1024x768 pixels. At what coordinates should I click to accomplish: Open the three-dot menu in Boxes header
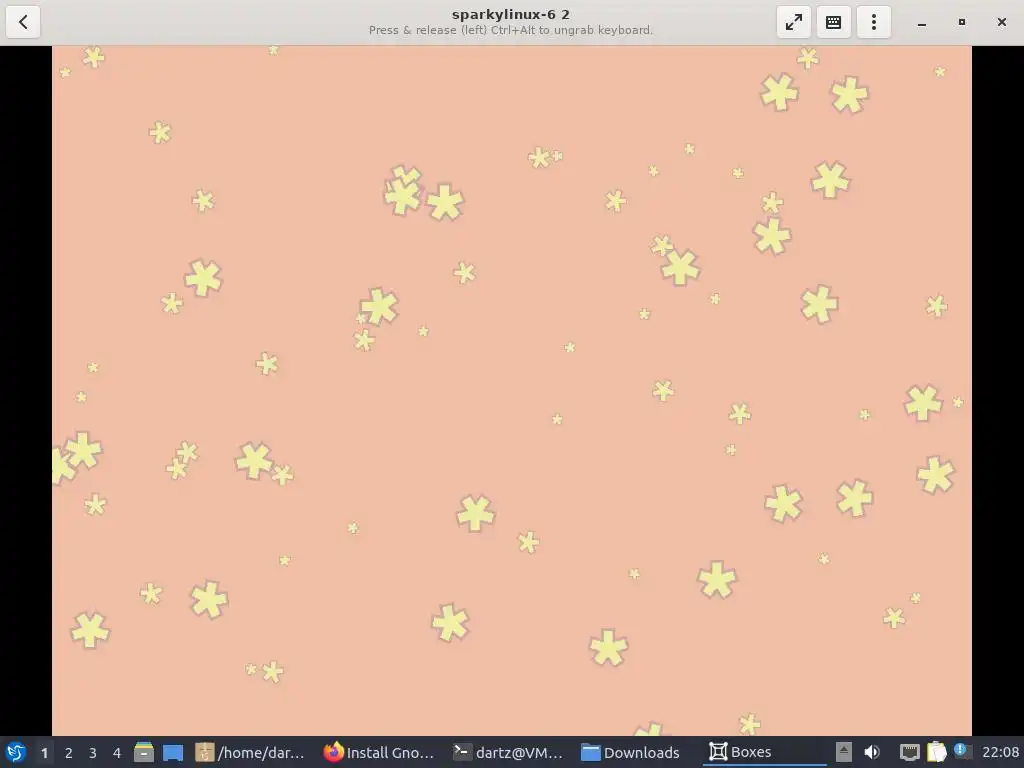coord(874,22)
